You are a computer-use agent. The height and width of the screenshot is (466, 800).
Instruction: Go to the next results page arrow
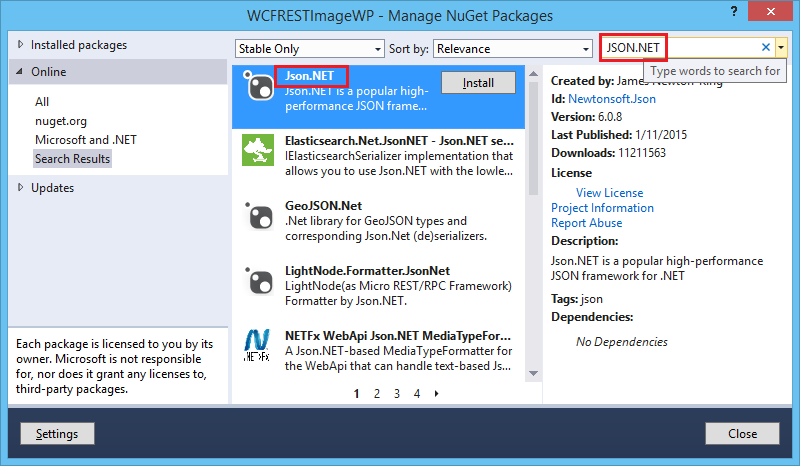(x=436, y=394)
